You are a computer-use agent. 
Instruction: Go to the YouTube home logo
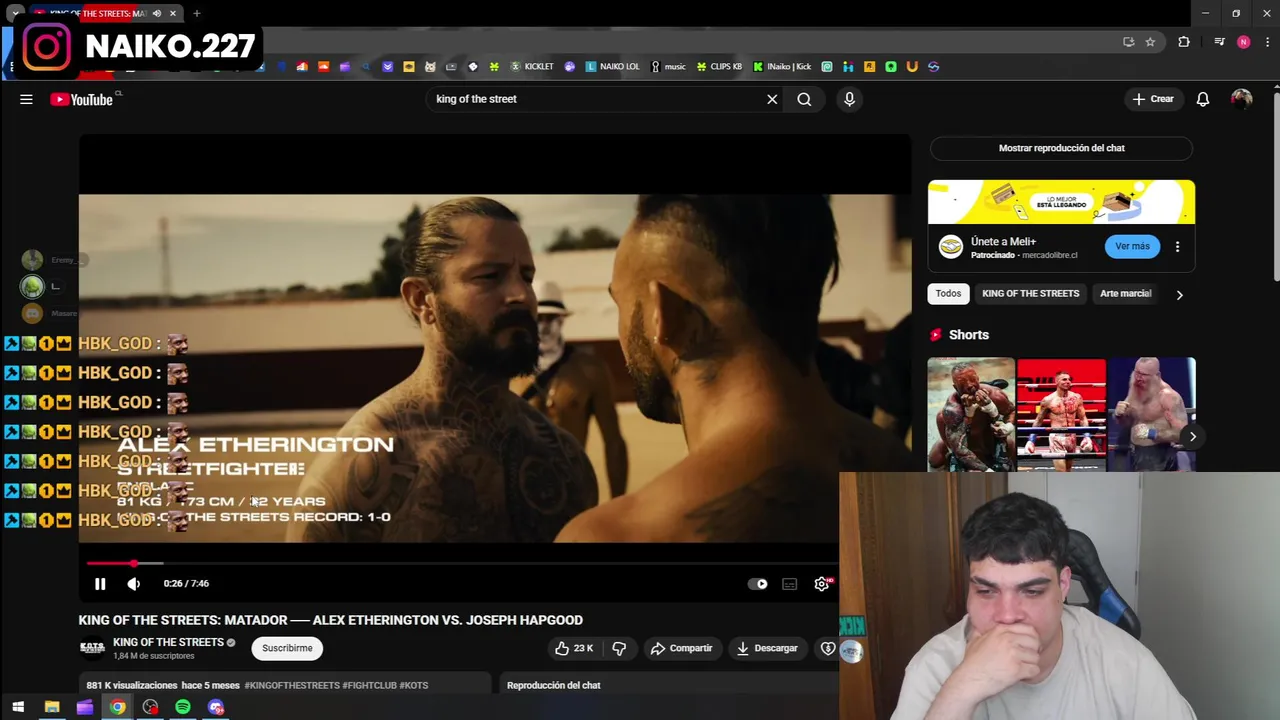click(x=82, y=99)
